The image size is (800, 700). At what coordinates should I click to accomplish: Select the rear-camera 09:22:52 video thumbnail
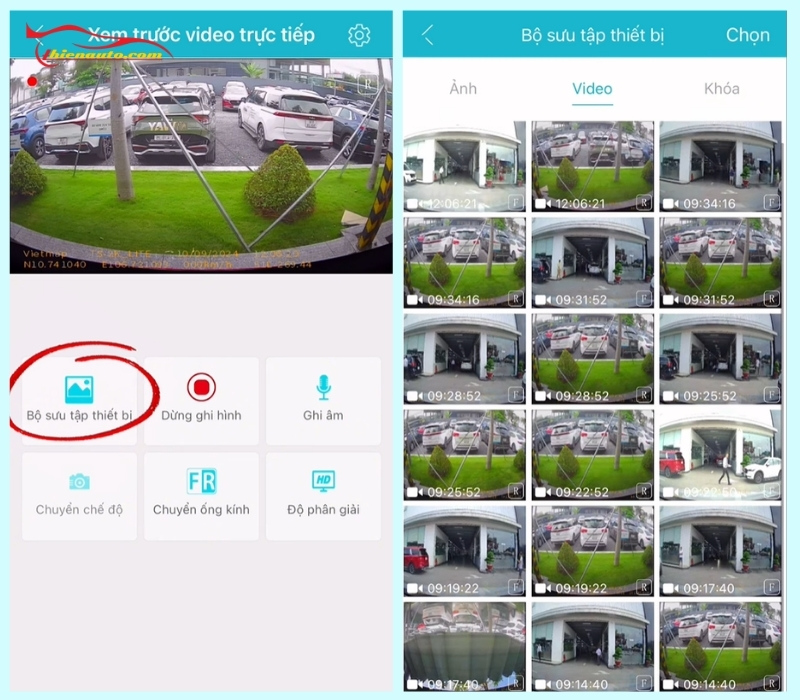(592, 455)
